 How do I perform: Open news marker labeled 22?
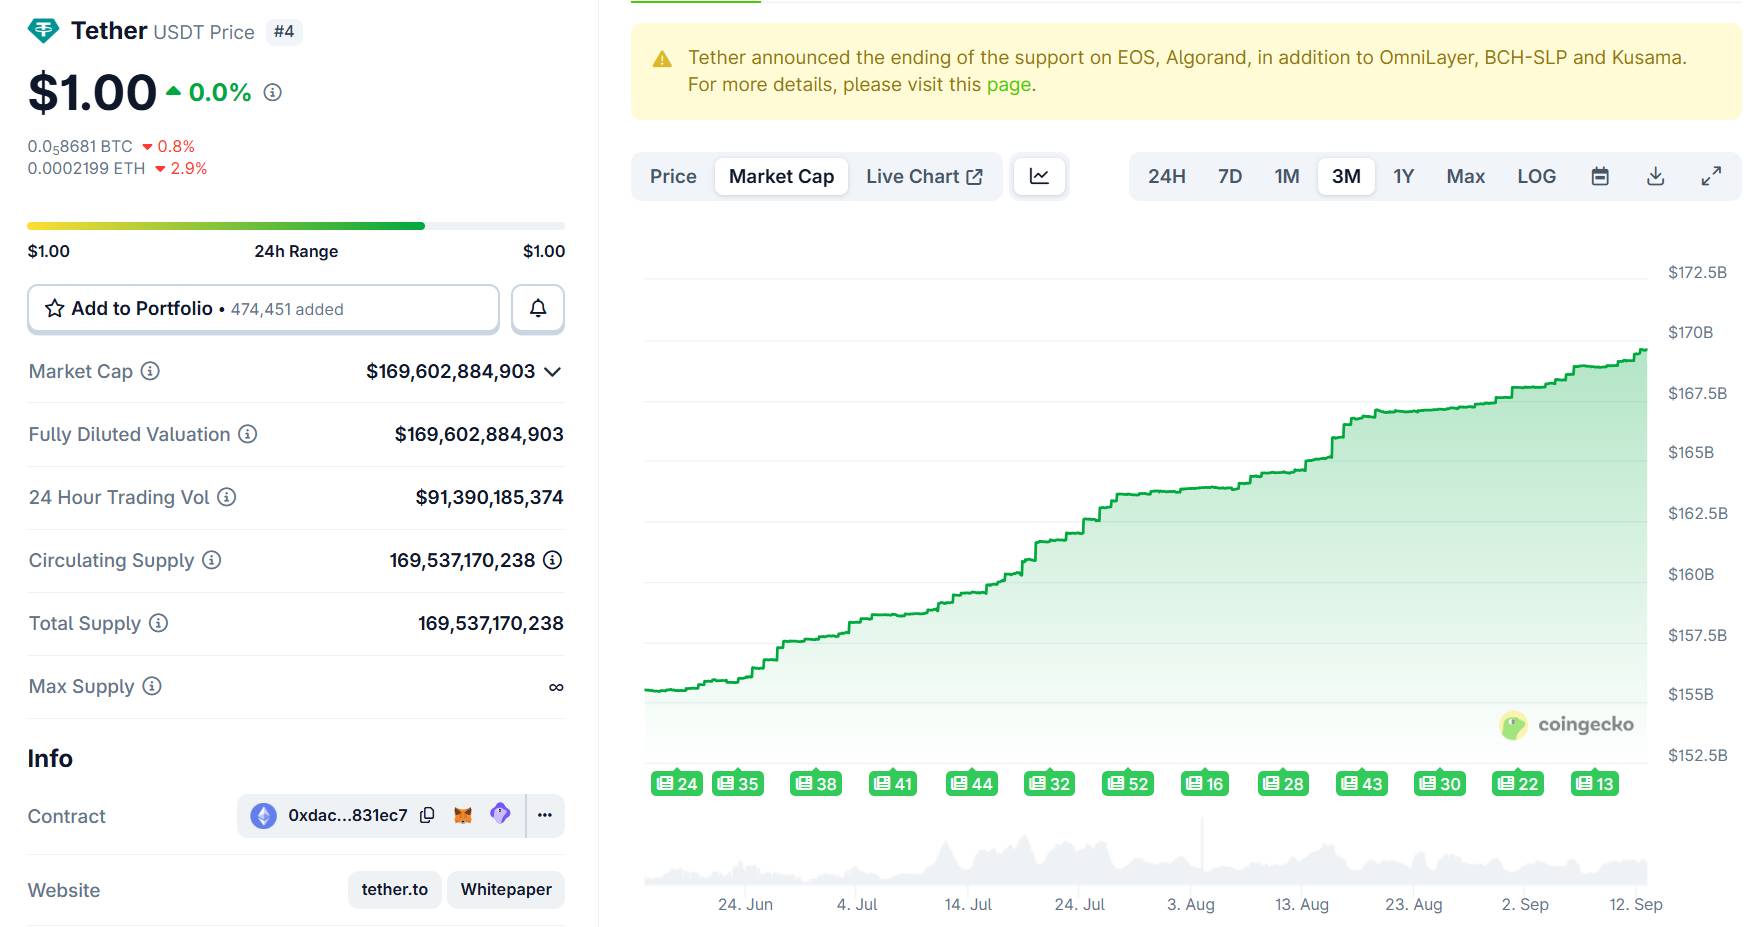point(1518,784)
